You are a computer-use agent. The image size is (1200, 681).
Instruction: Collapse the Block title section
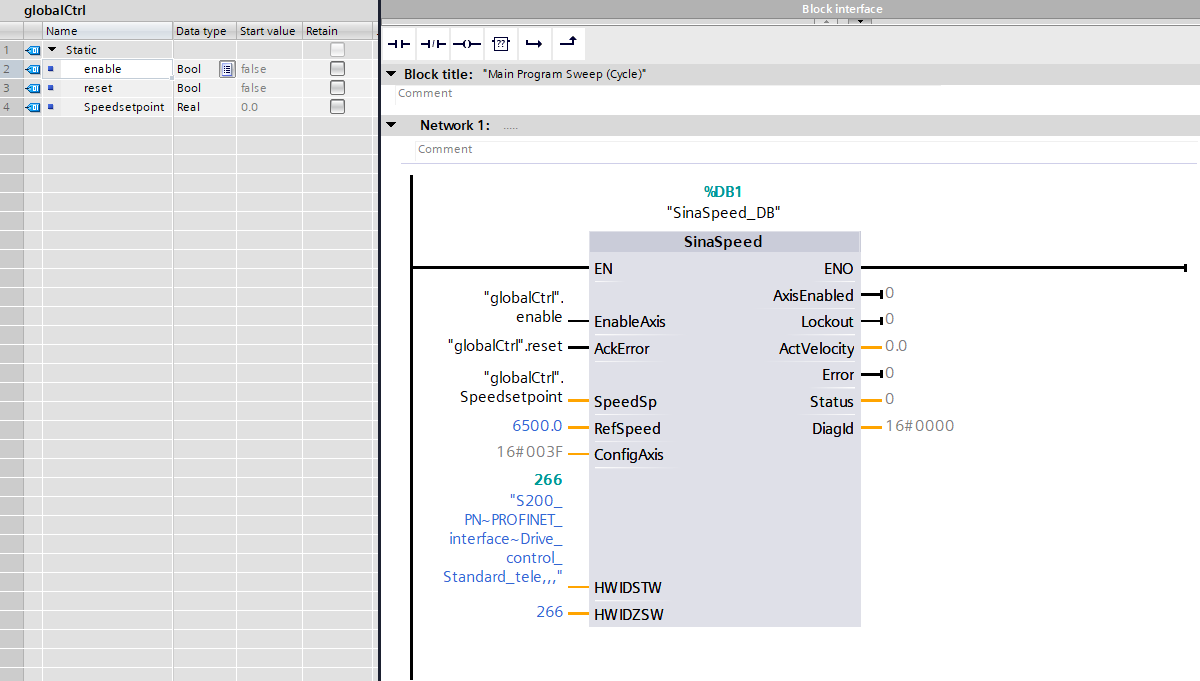click(390, 74)
